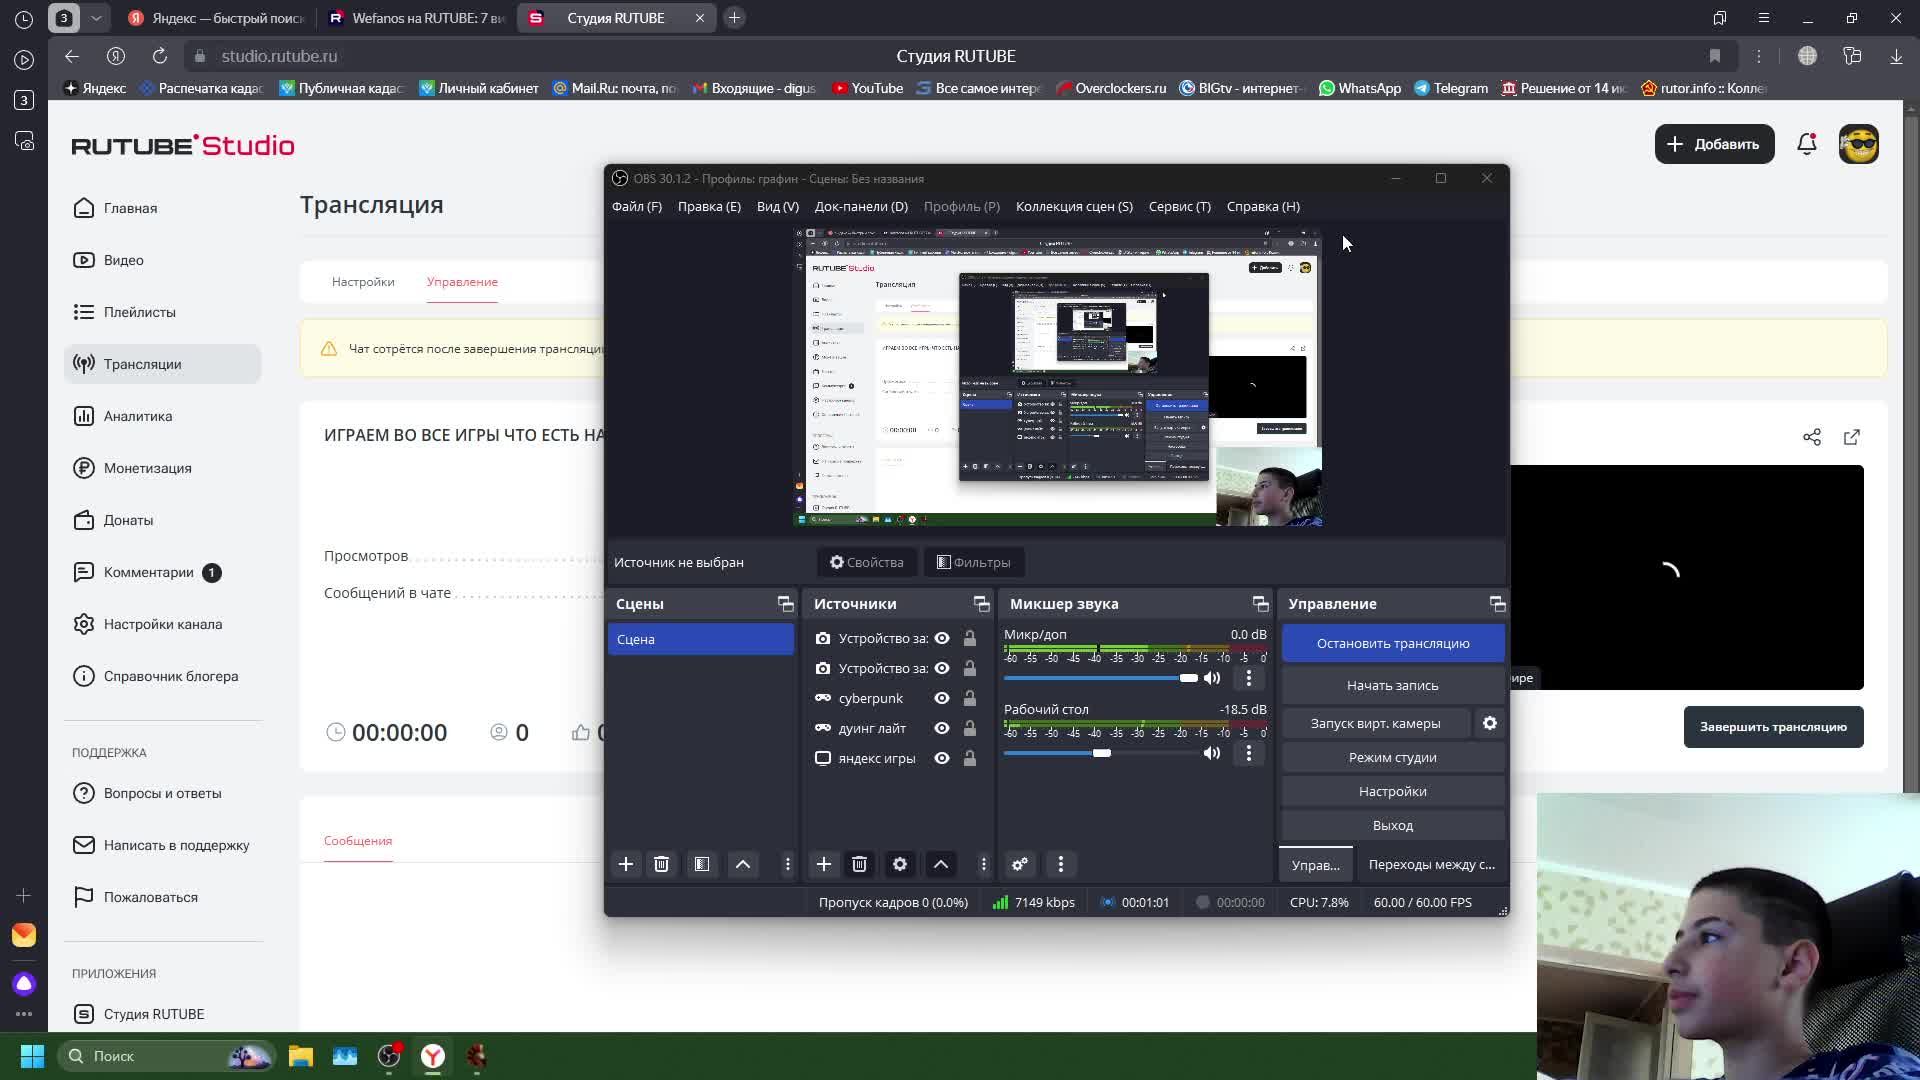Image resolution: width=1920 pixels, height=1080 pixels.
Task: Bookmark this page in address bar
Action: point(1715,56)
